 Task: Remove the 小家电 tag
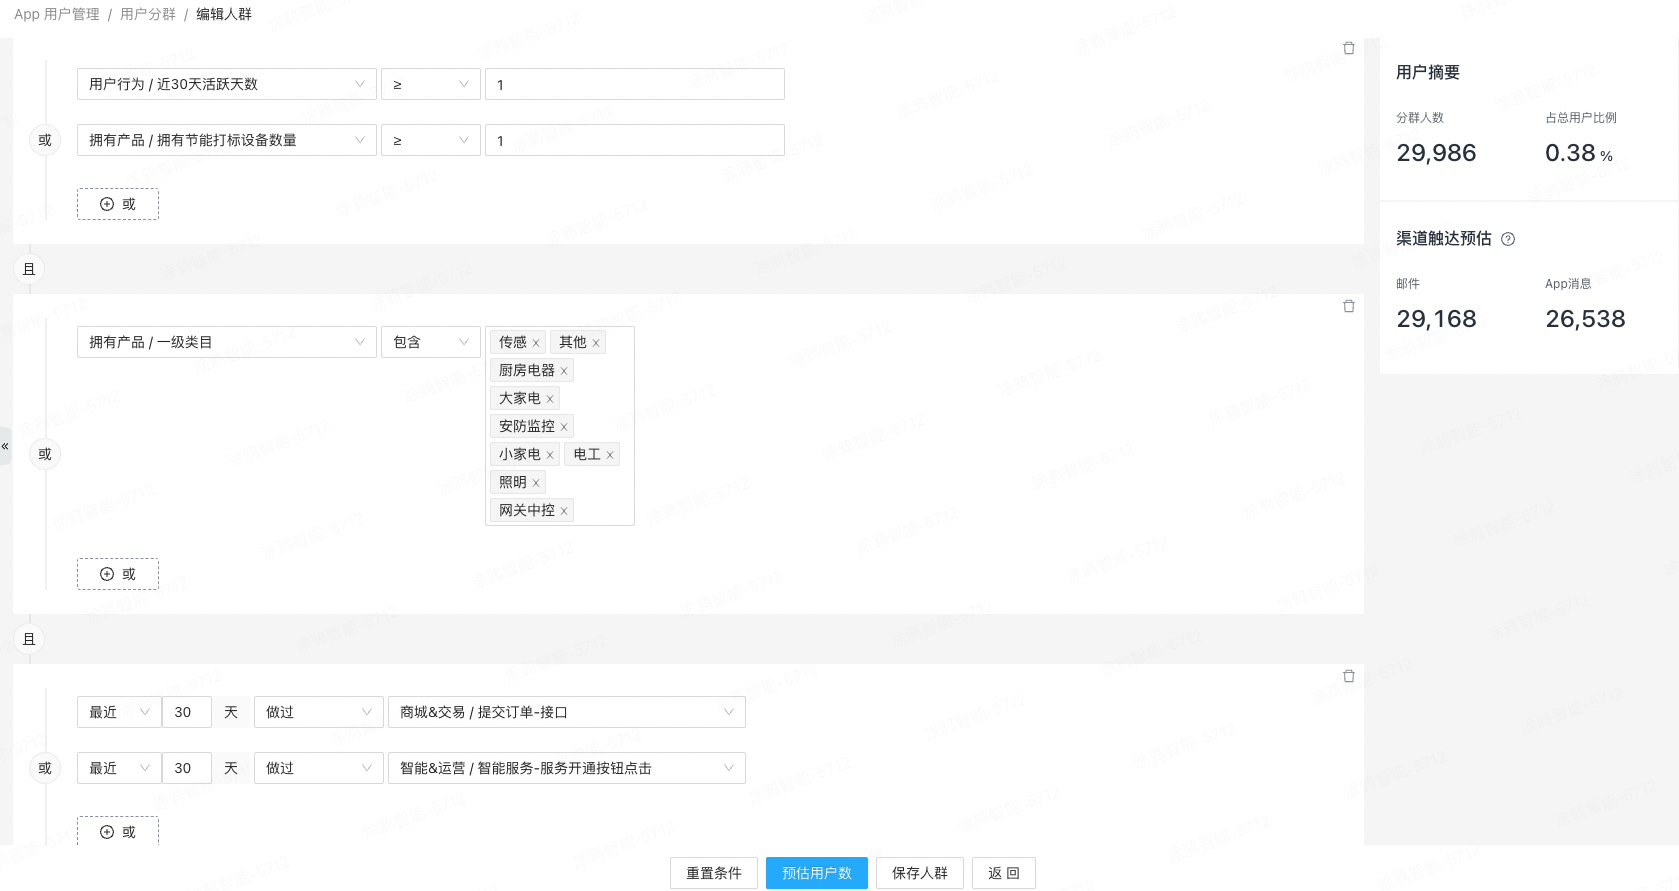(x=550, y=455)
